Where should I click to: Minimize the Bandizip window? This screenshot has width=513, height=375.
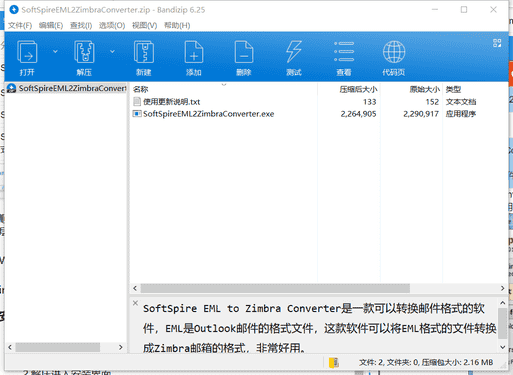tap(435, 10)
